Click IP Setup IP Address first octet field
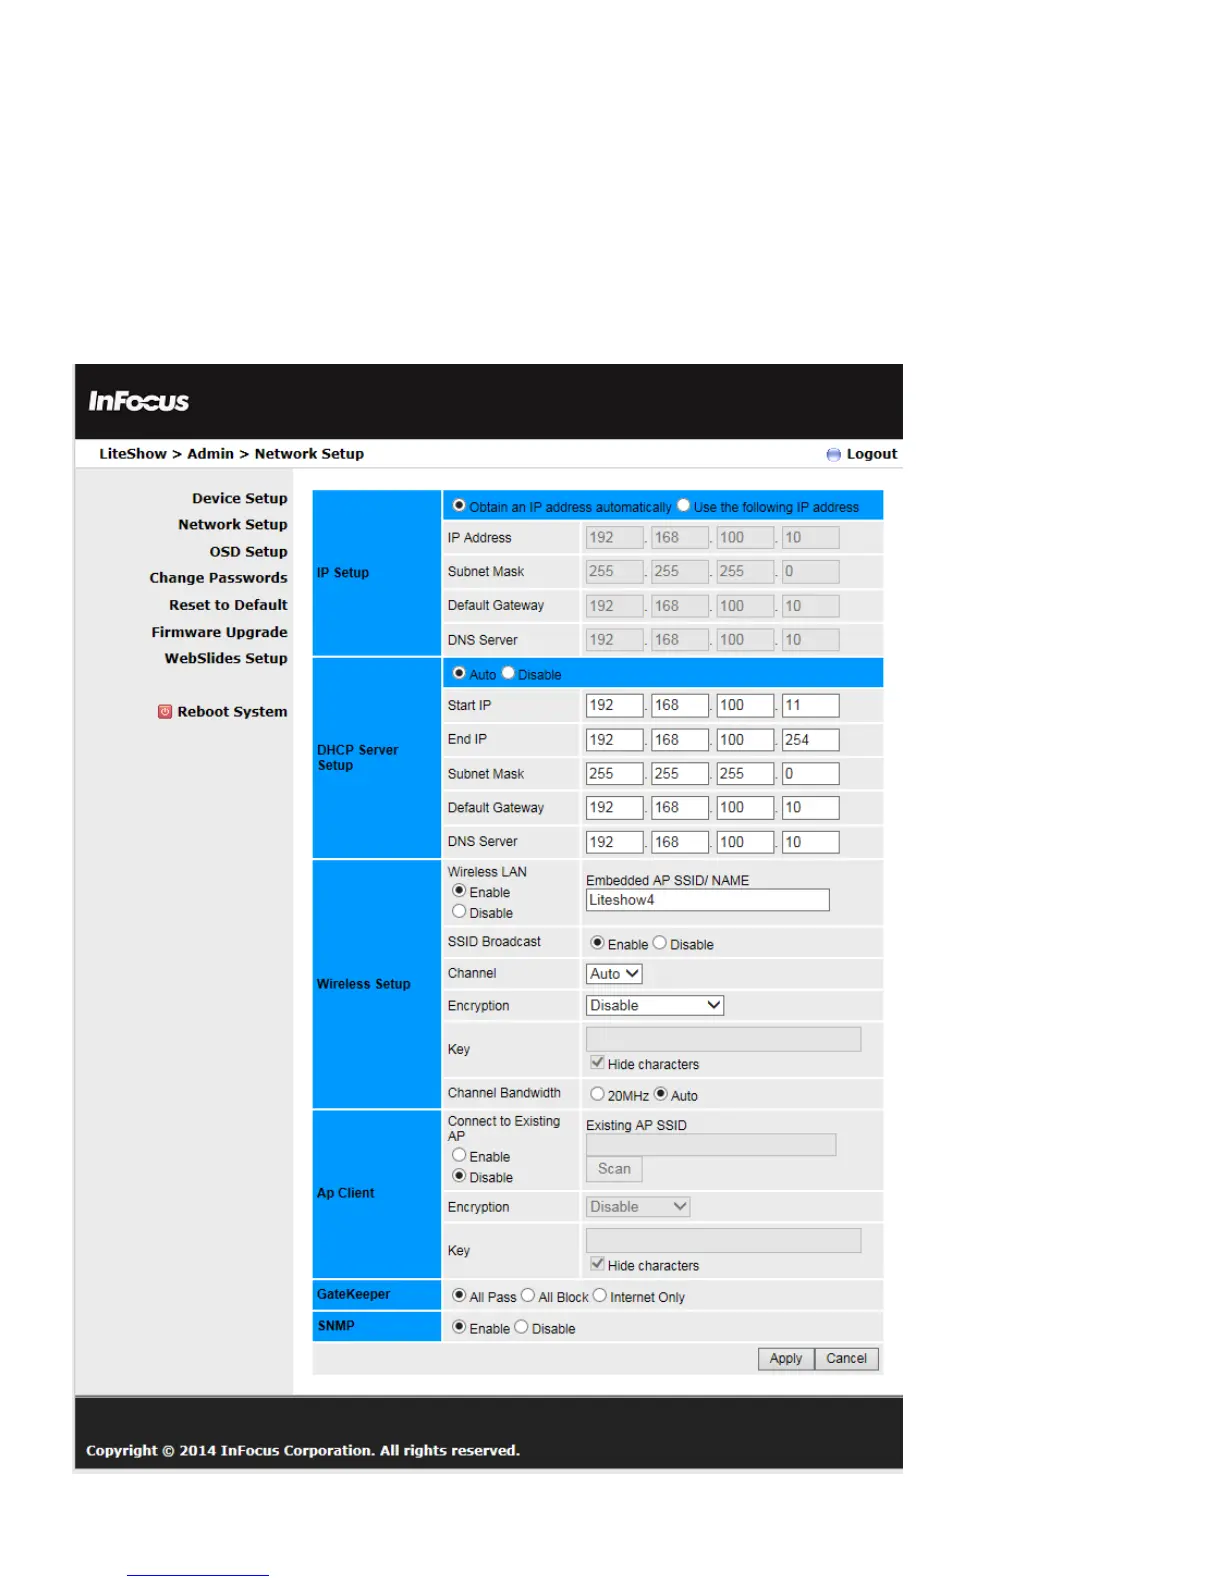This screenshot has height=1584, width=1224. click(614, 538)
